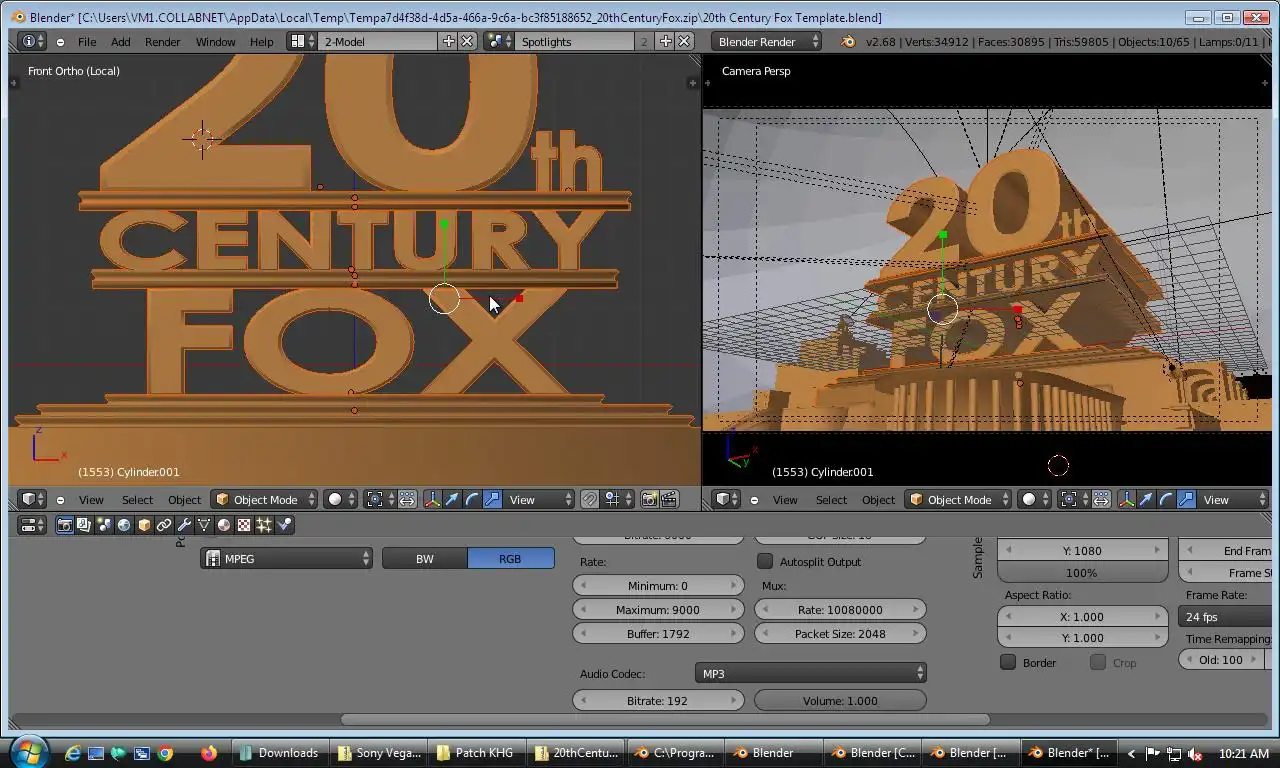Collapse the left viewport header menus
Image resolution: width=1280 pixels, height=768 pixels.
pos(60,499)
